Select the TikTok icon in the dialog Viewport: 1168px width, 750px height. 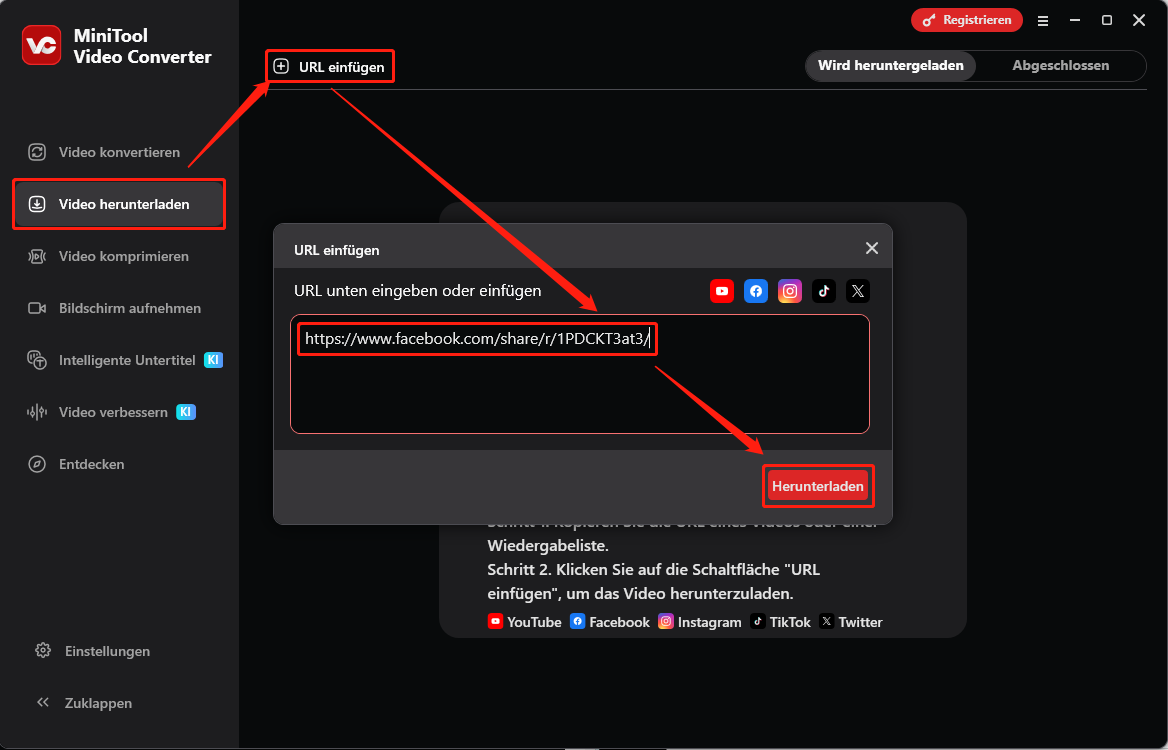[x=824, y=291]
